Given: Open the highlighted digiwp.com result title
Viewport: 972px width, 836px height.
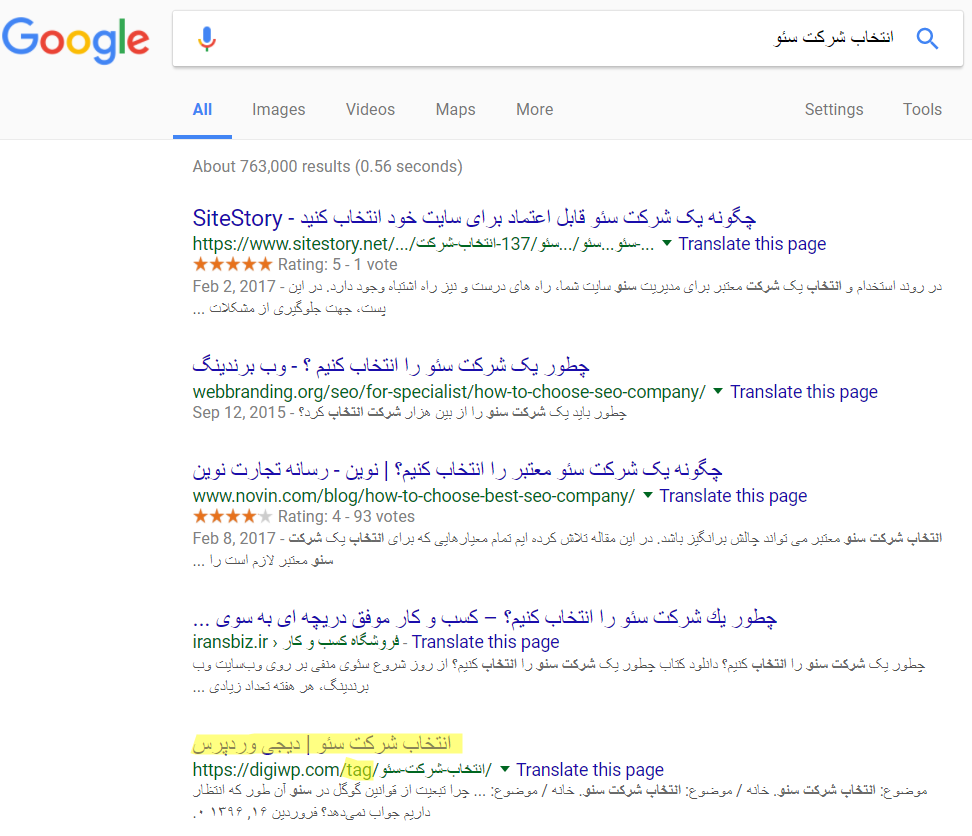Looking at the screenshot, I should coord(322,744).
